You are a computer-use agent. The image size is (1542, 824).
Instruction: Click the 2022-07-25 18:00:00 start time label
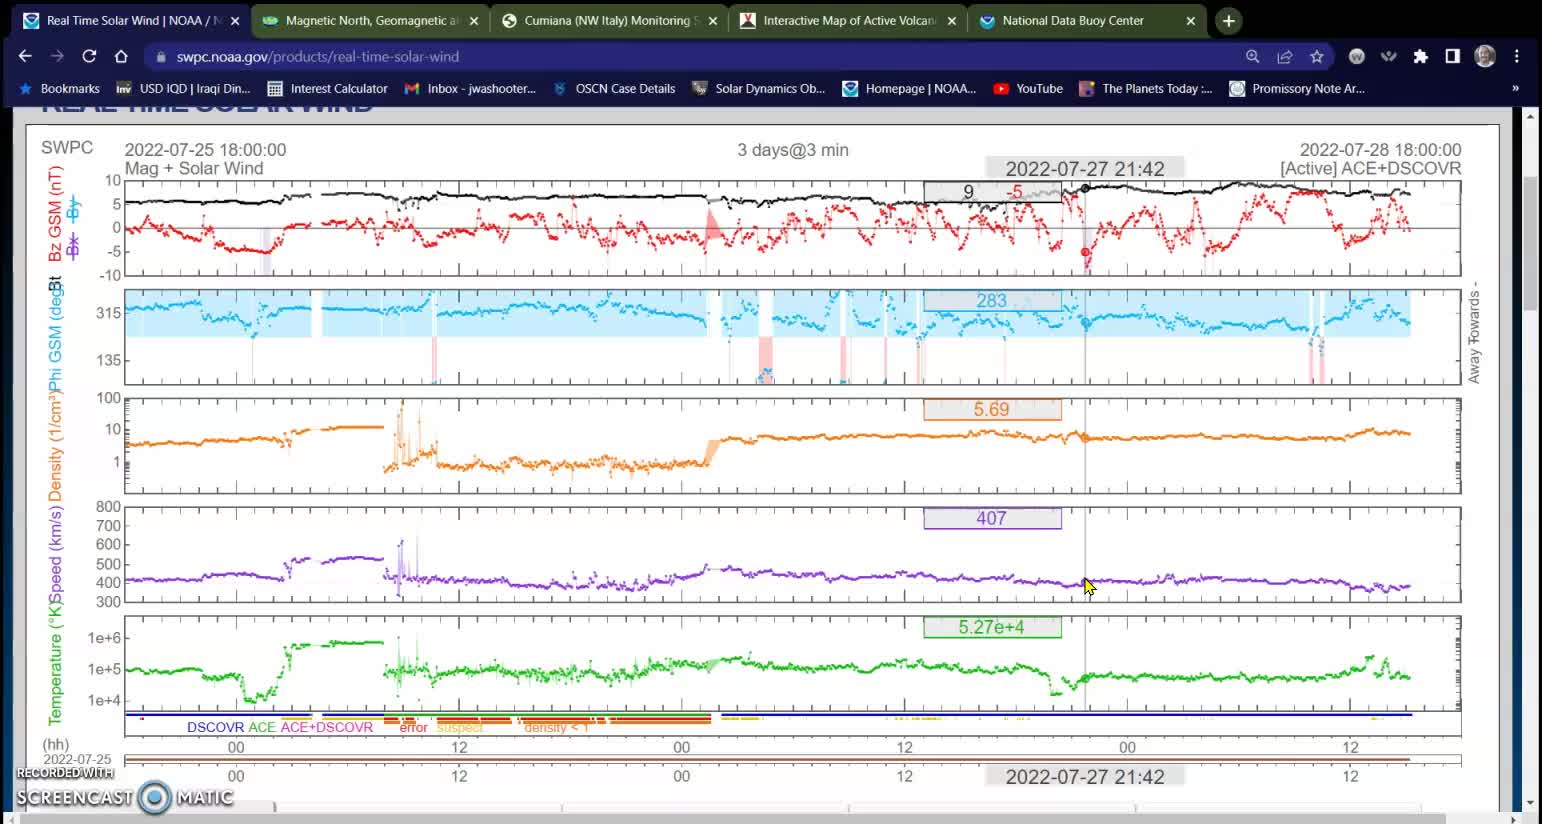point(205,150)
